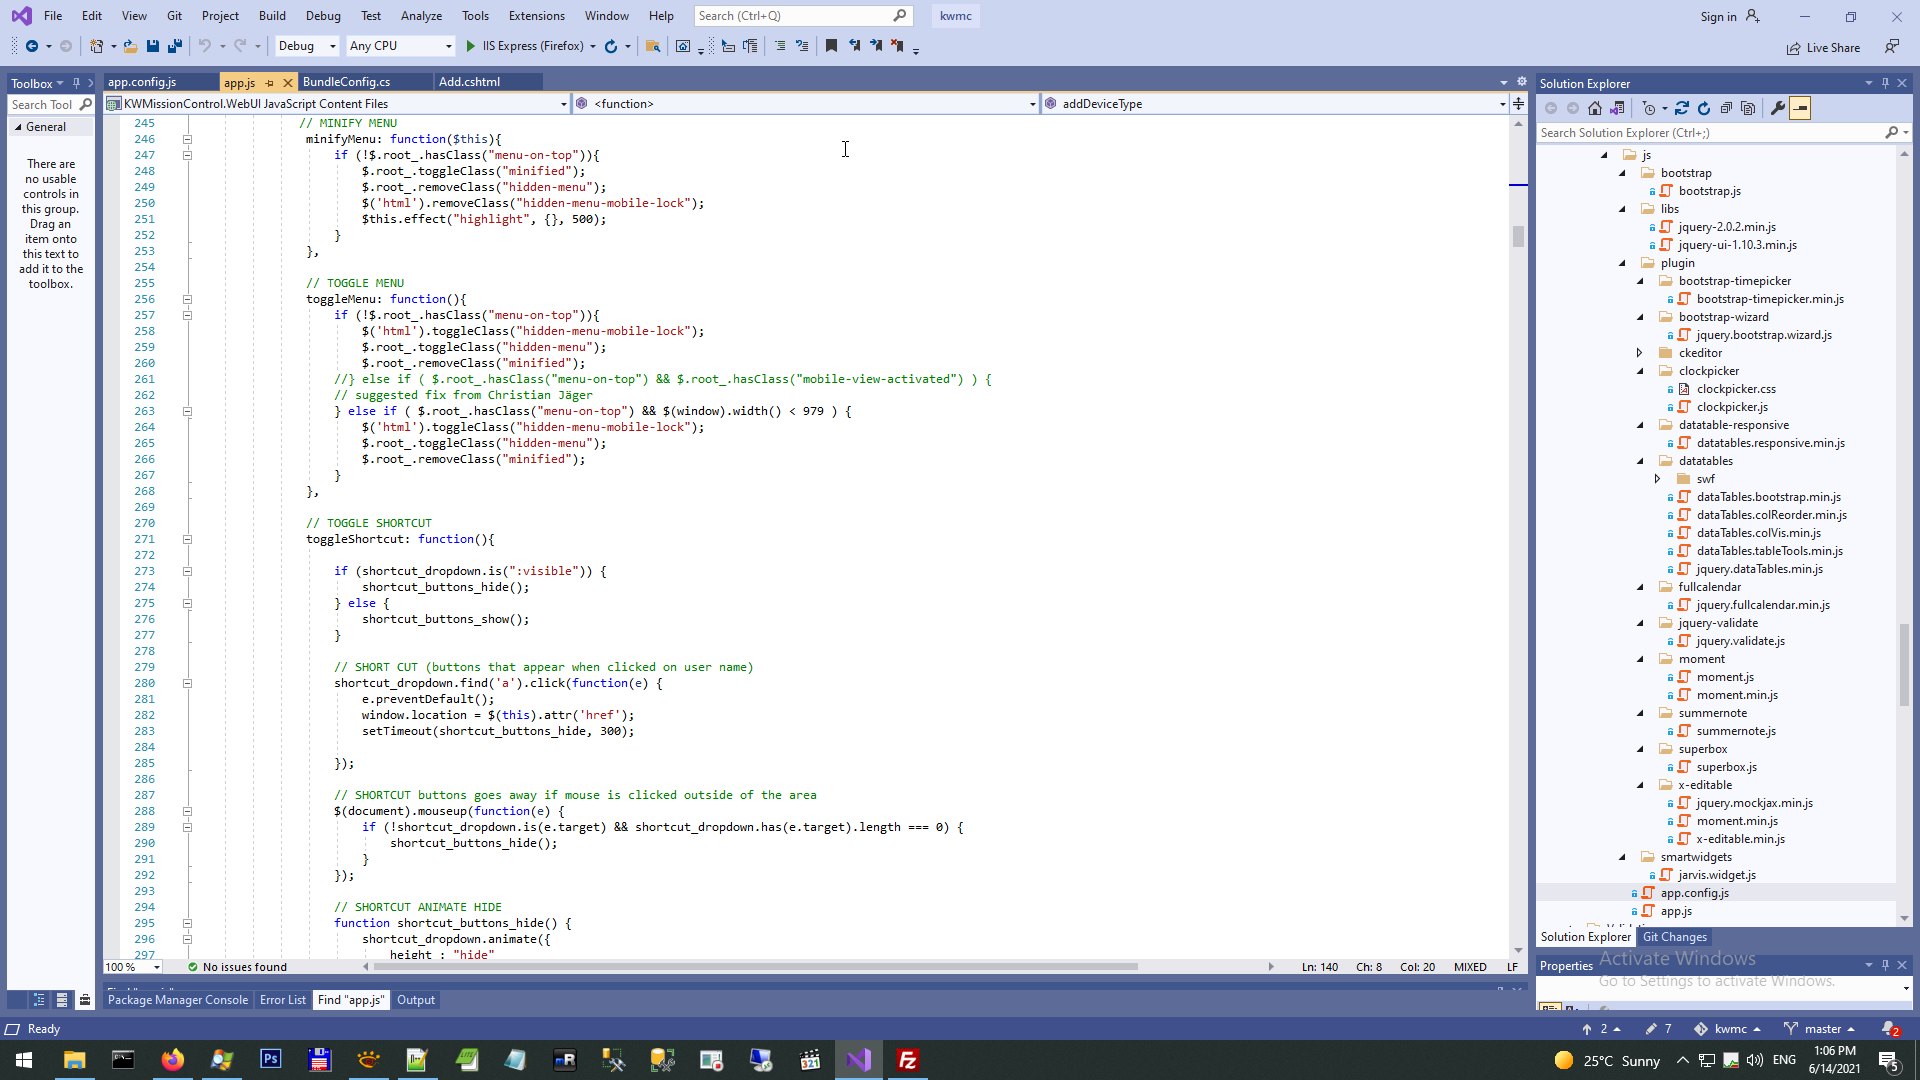This screenshot has height=1080, width=1920.
Task: Switch to the BundleConfig.cs tab
Action: coord(346,82)
